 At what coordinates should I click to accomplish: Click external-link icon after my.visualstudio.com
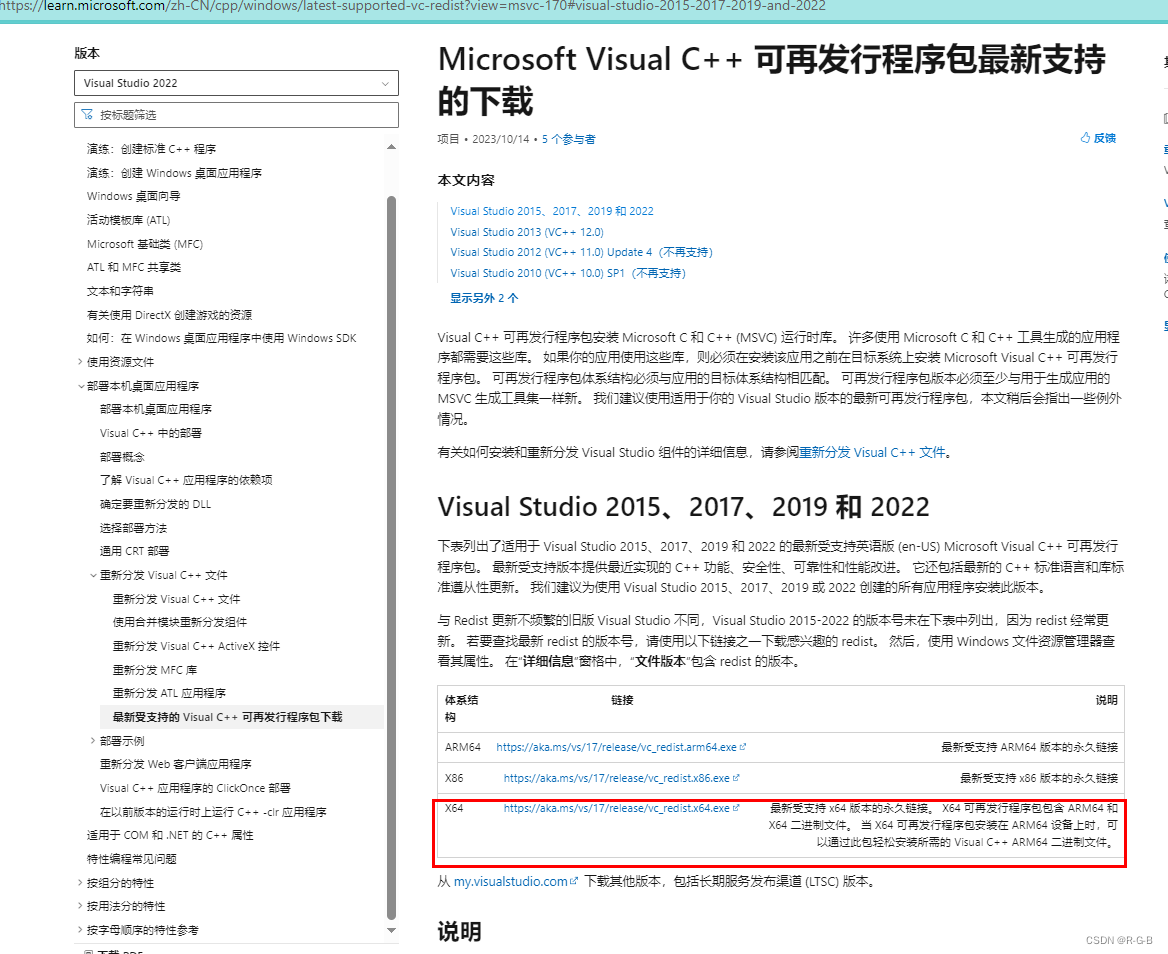click(x=574, y=881)
